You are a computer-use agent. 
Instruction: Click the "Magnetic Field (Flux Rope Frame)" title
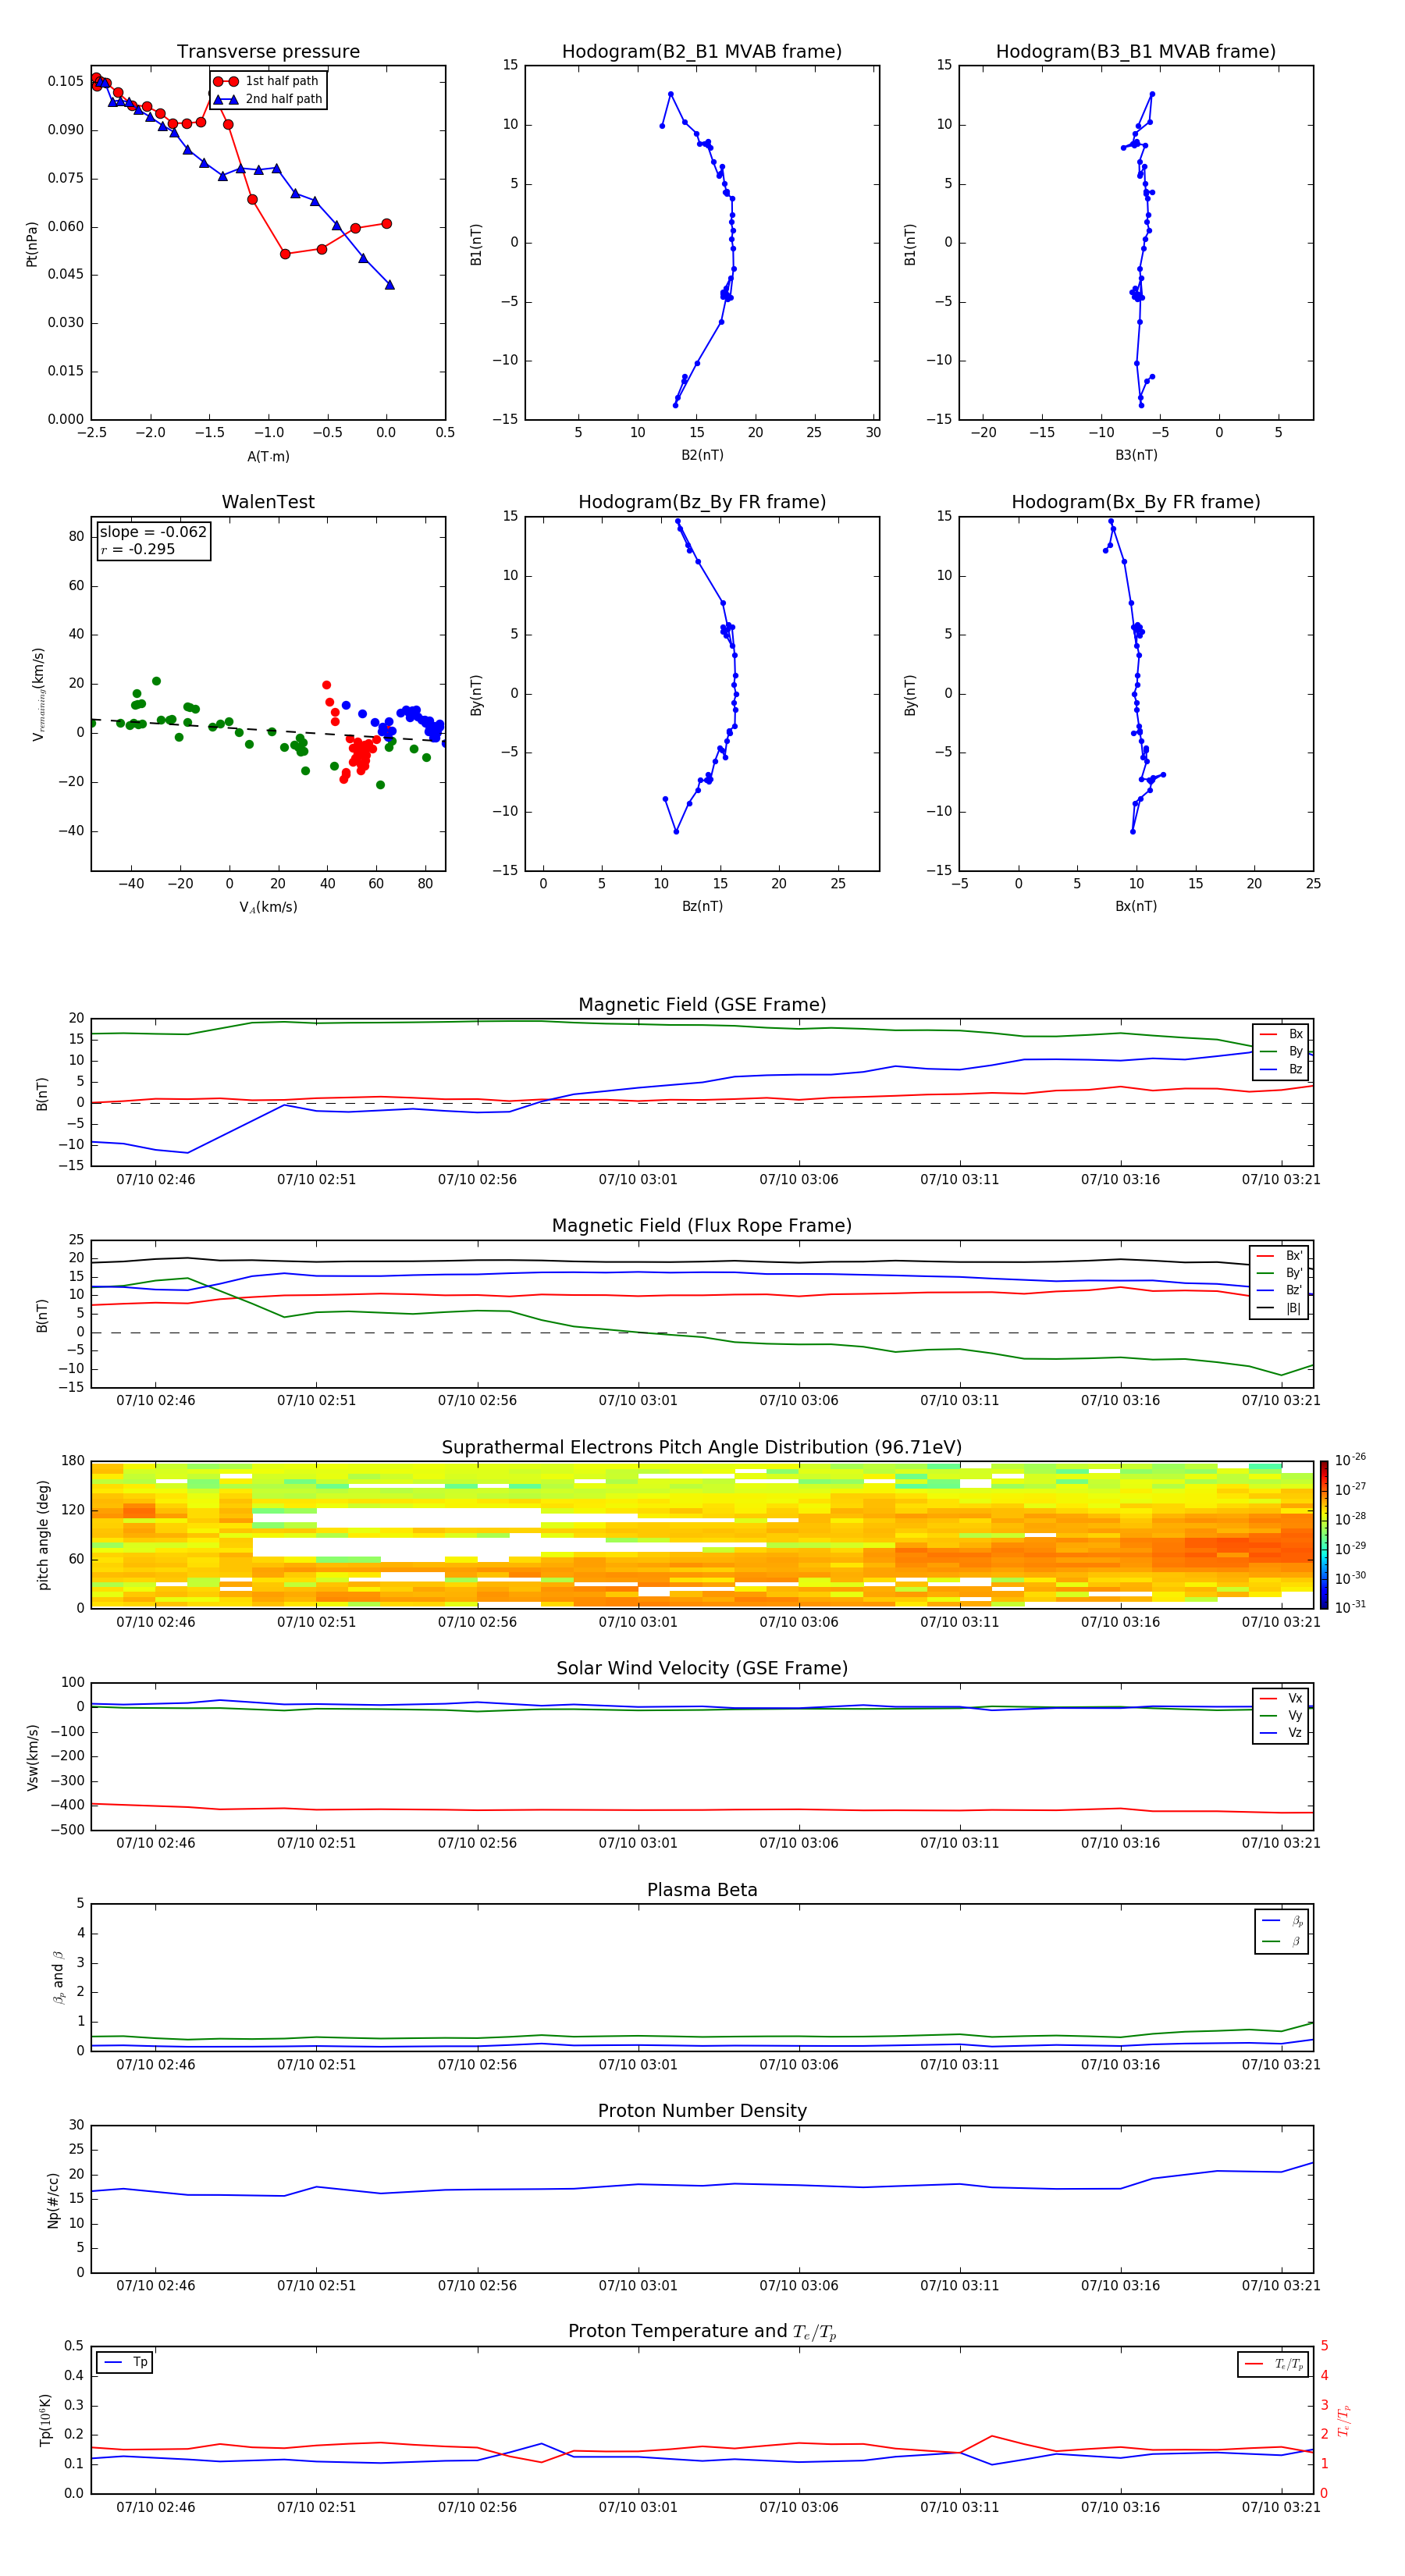coord(702,1226)
